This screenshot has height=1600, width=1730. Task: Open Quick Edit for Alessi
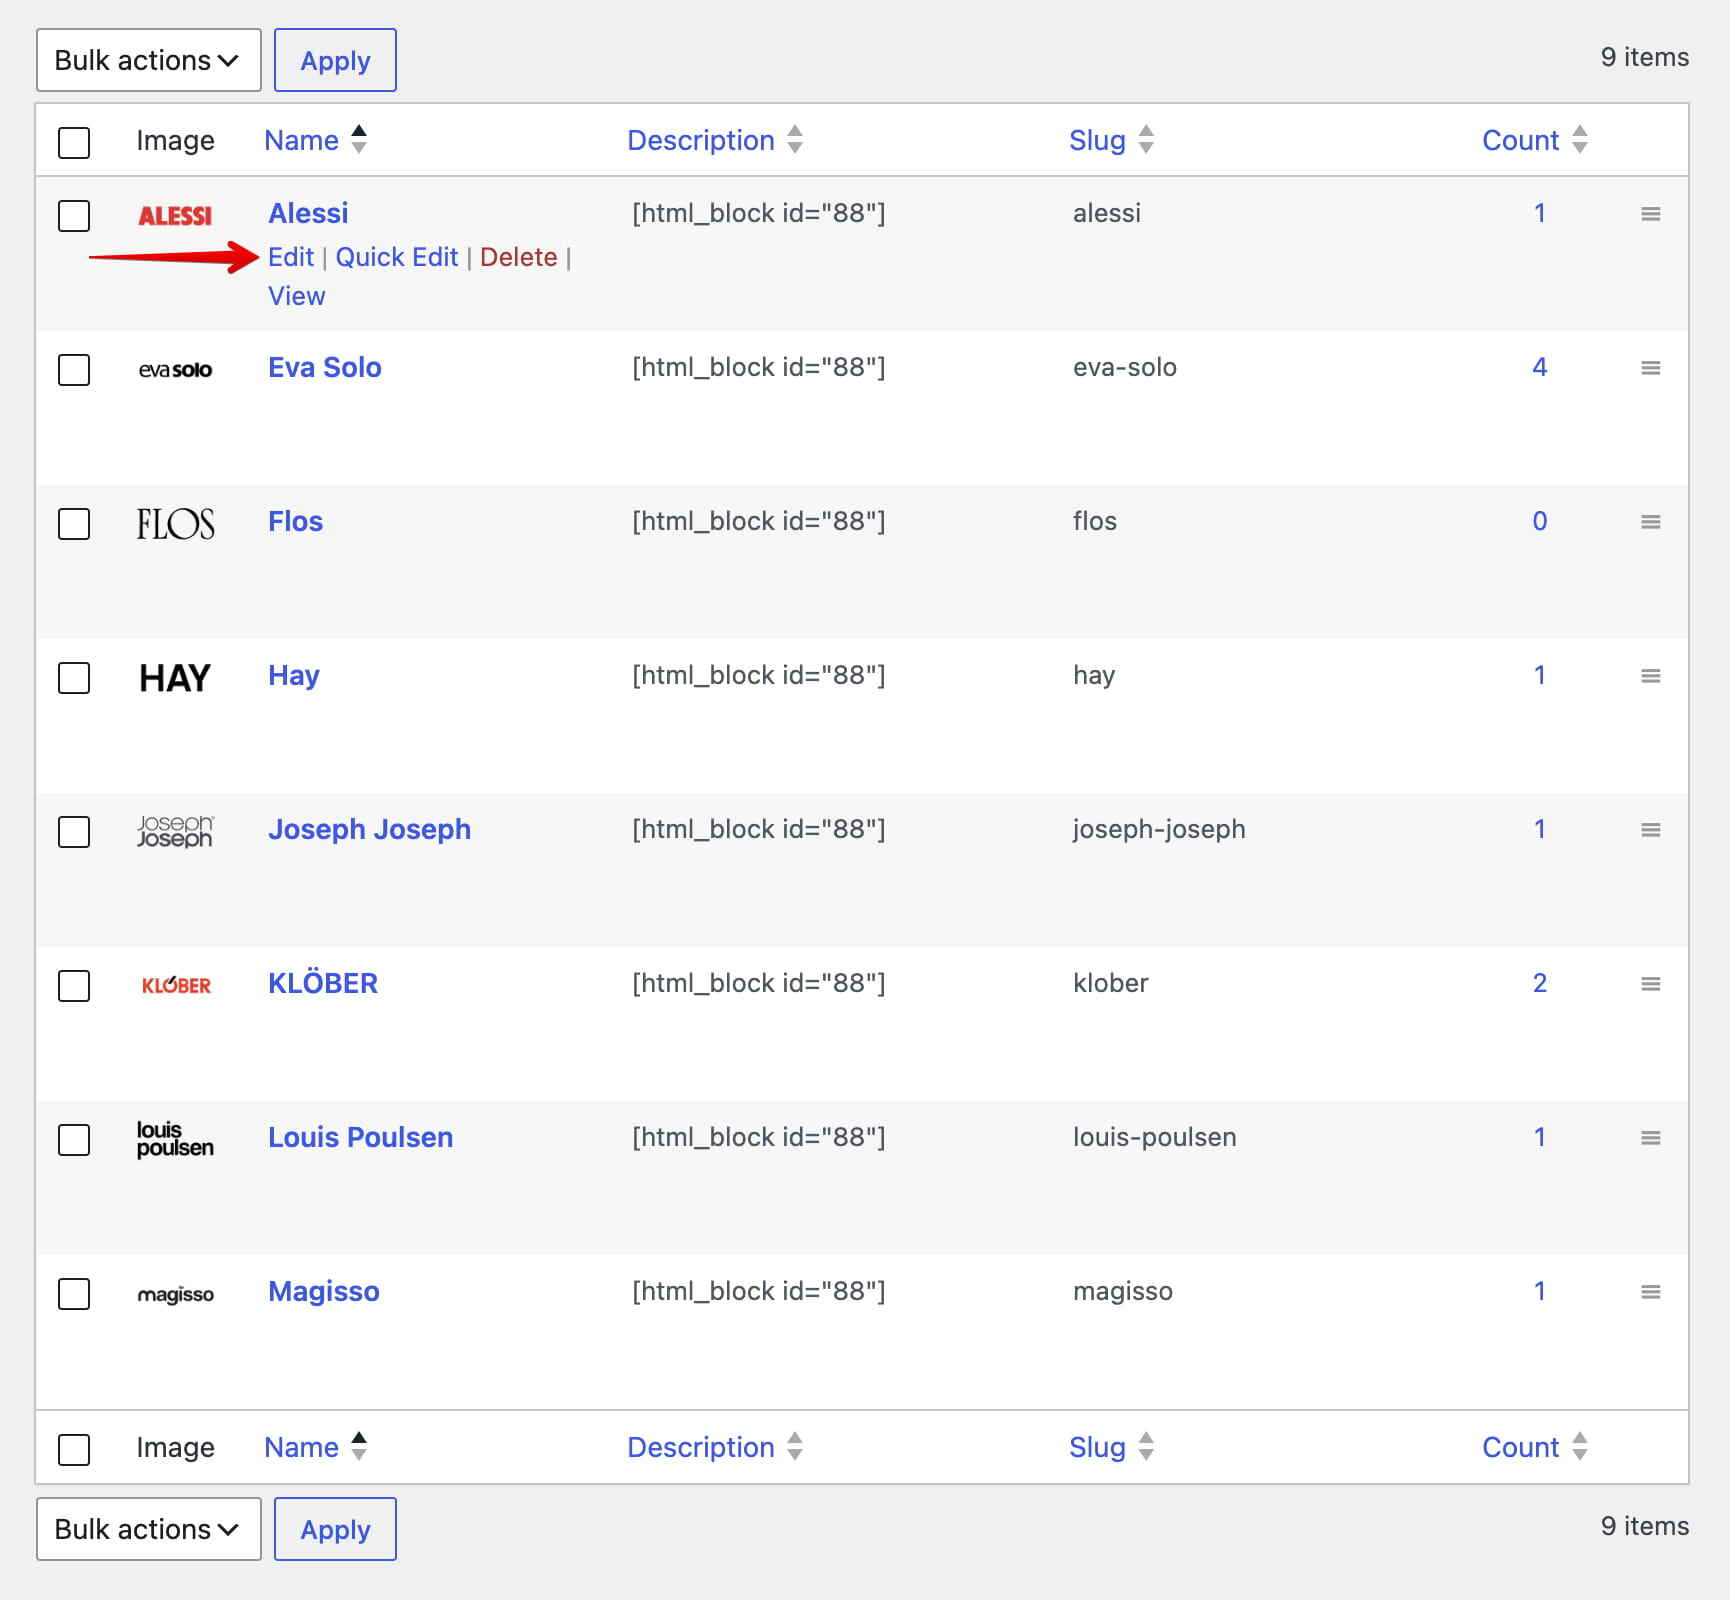tap(397, 257)
